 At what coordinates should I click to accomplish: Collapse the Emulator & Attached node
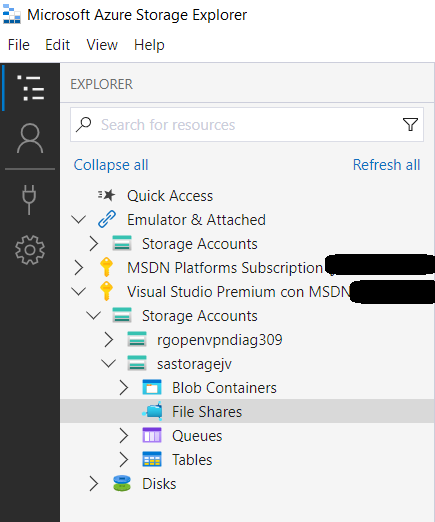tap(79, 219)
